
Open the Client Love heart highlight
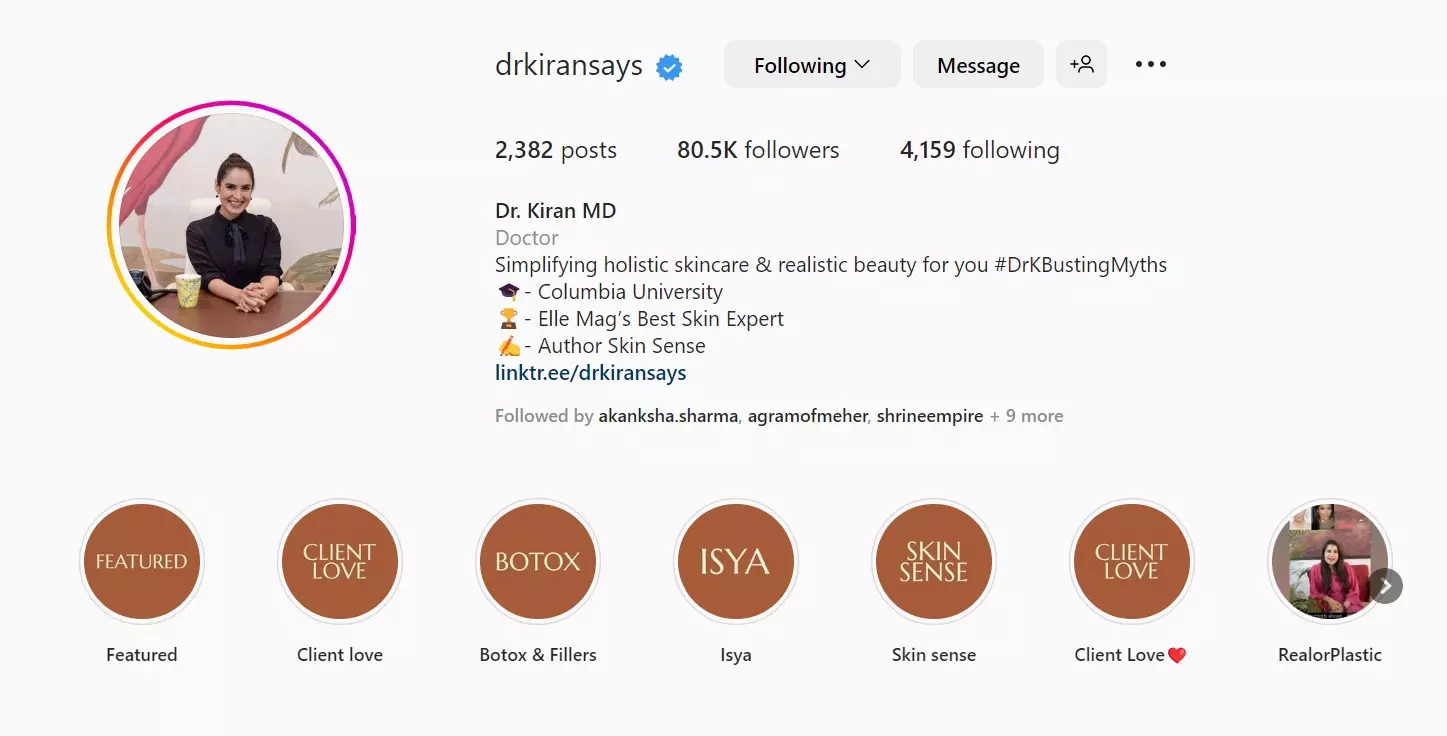point(1131,561)
